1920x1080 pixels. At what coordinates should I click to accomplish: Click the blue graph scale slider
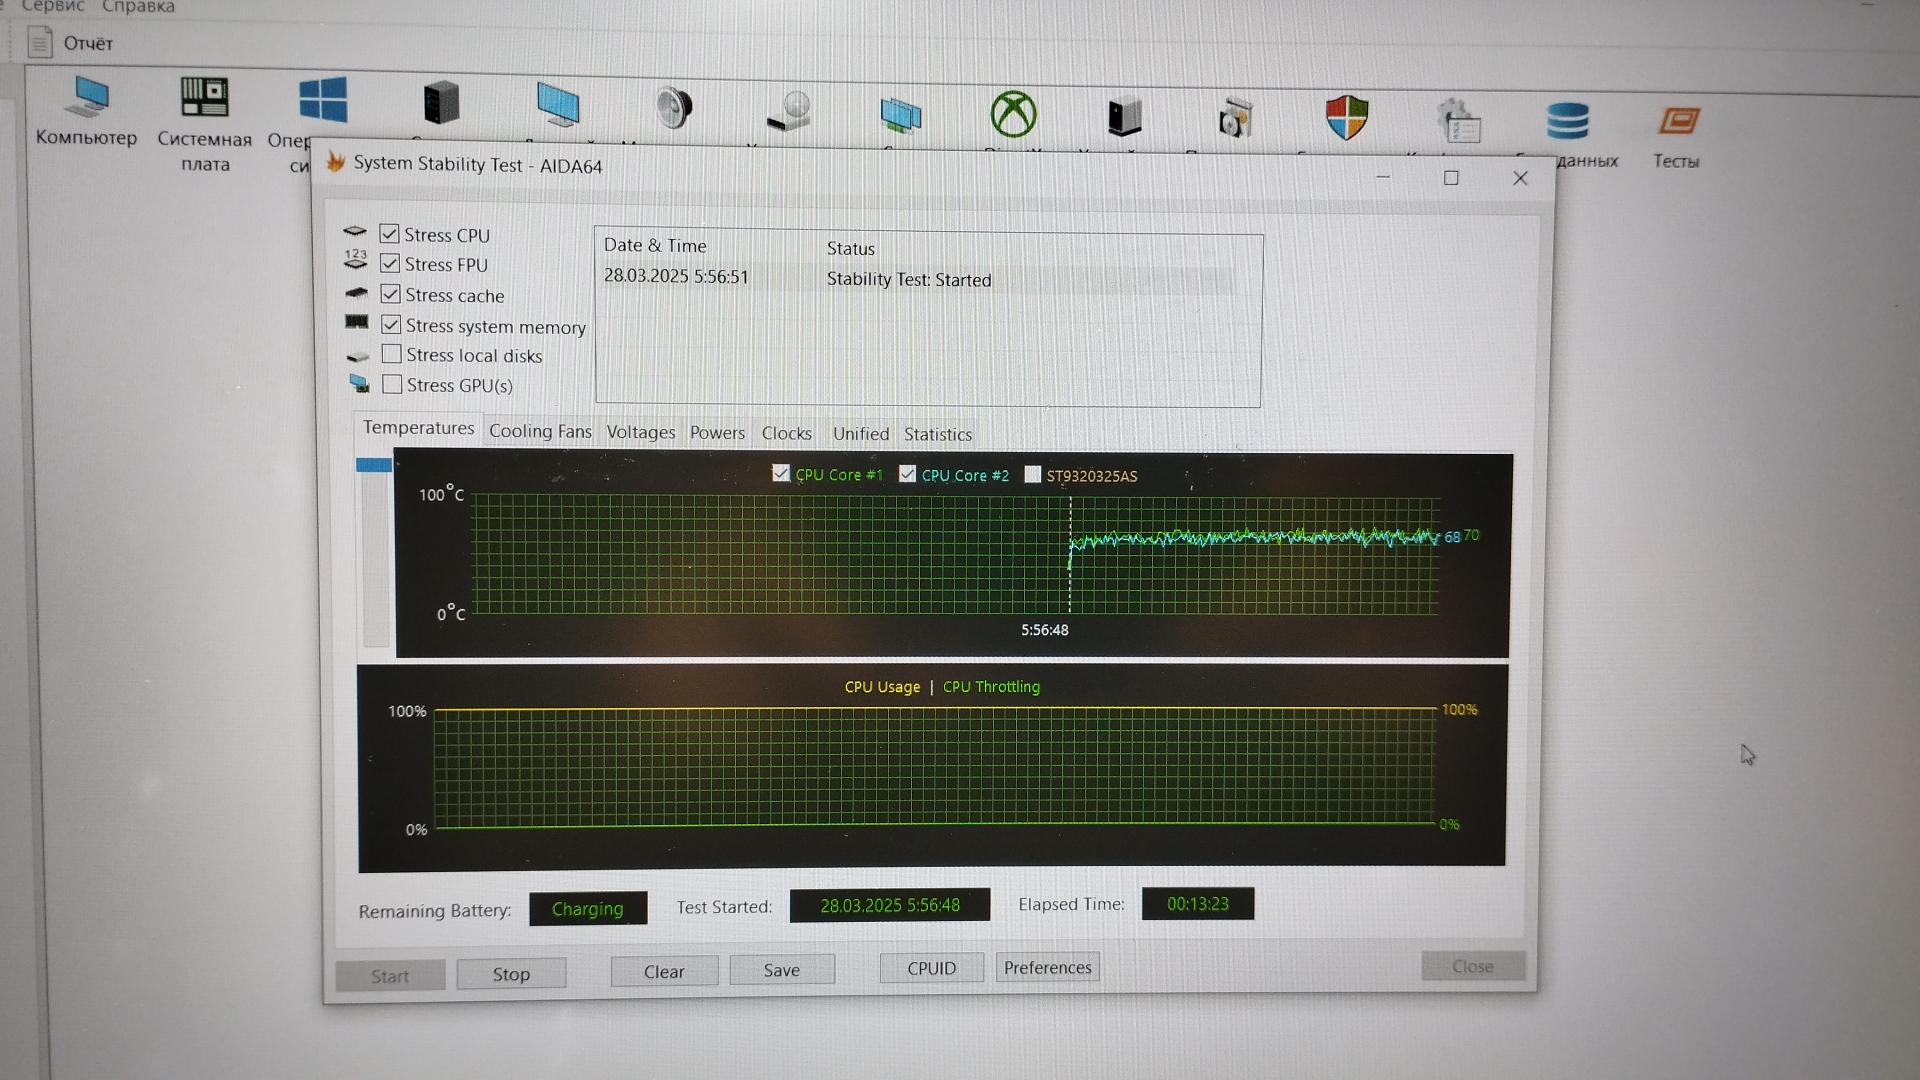pos(374,465)
